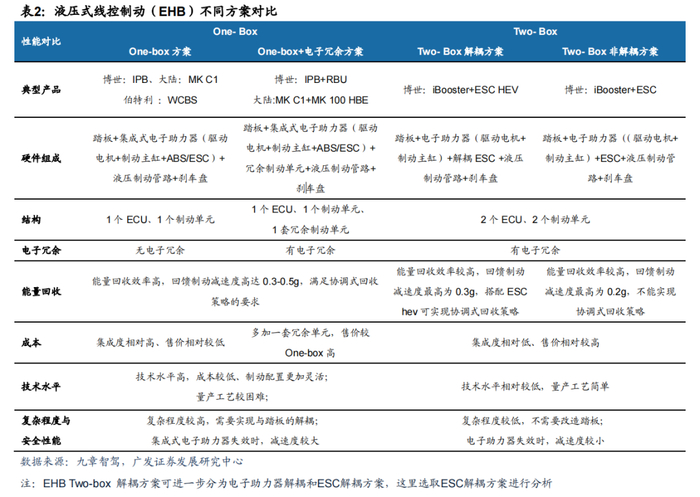
Task: Click the 'Two- Box' group header
Action: coord(535,32)
